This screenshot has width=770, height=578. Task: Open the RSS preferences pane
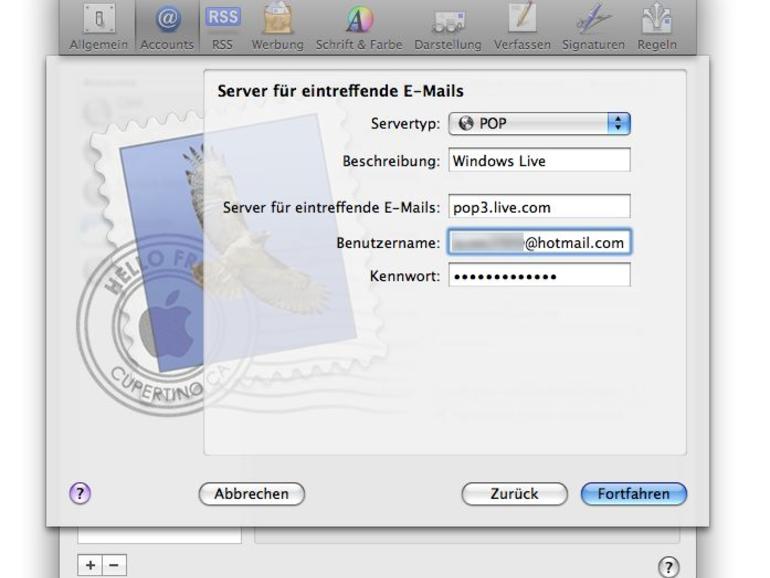(222, 27)
